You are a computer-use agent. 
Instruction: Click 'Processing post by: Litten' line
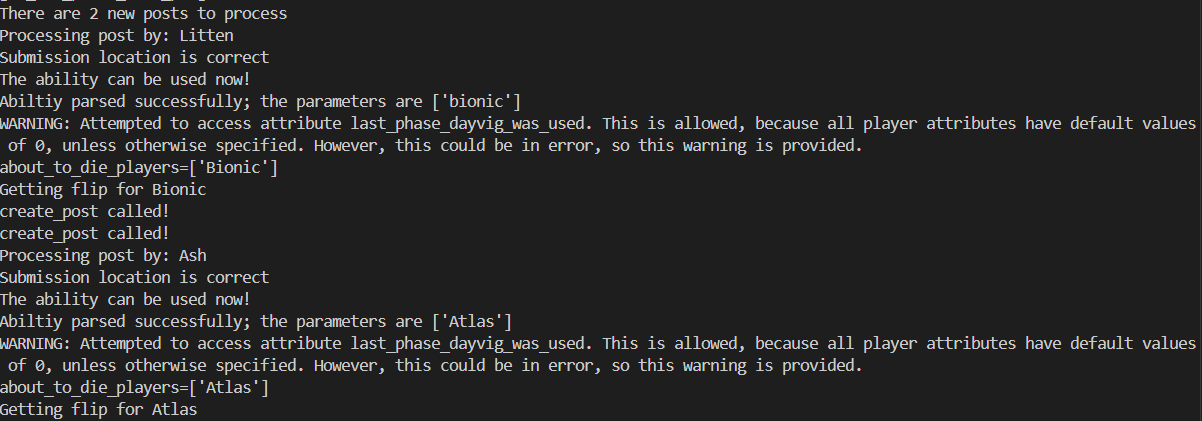(x=117, y=36)
